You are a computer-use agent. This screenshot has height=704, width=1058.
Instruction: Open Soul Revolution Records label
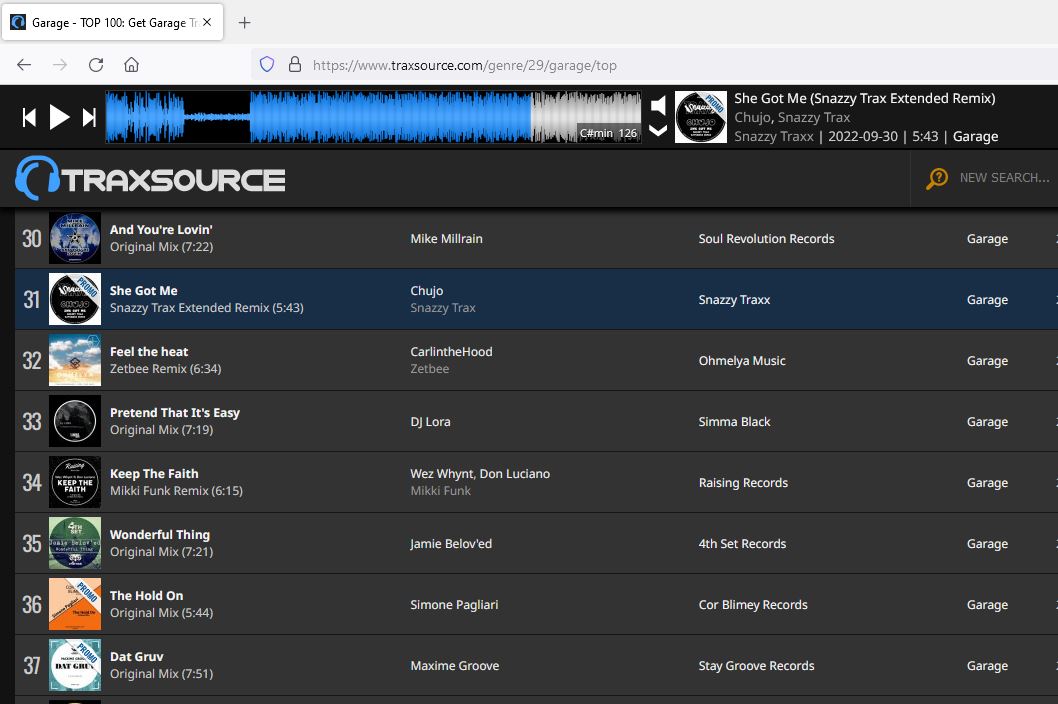767,239
